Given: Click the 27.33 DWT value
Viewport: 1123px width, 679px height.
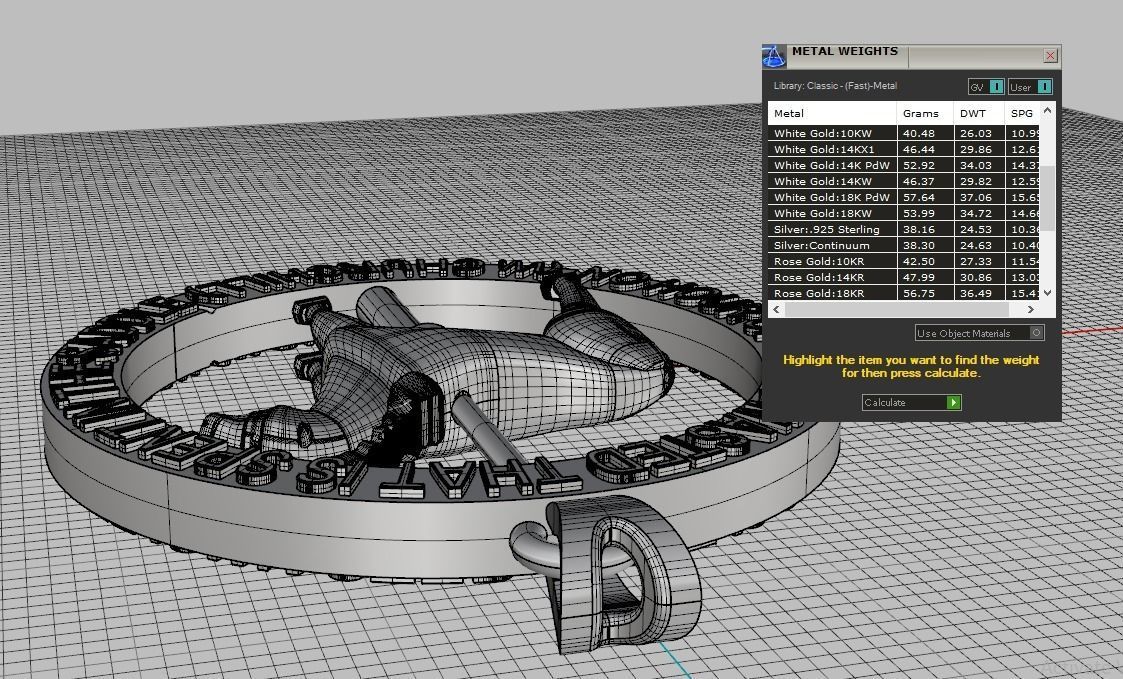Looking at the screenshot, I should pyautogui.click(x=975, y=261).
